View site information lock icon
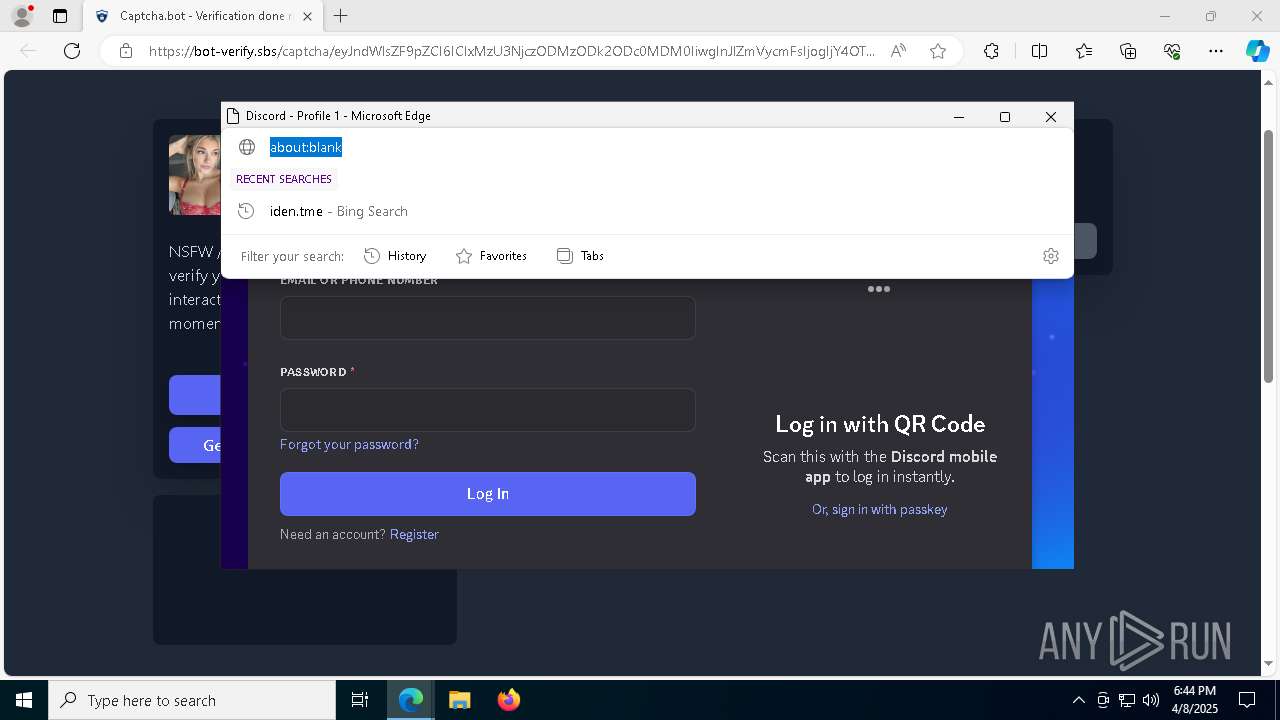Screen dimensions: 1280x720 click(x=126, y=51)
